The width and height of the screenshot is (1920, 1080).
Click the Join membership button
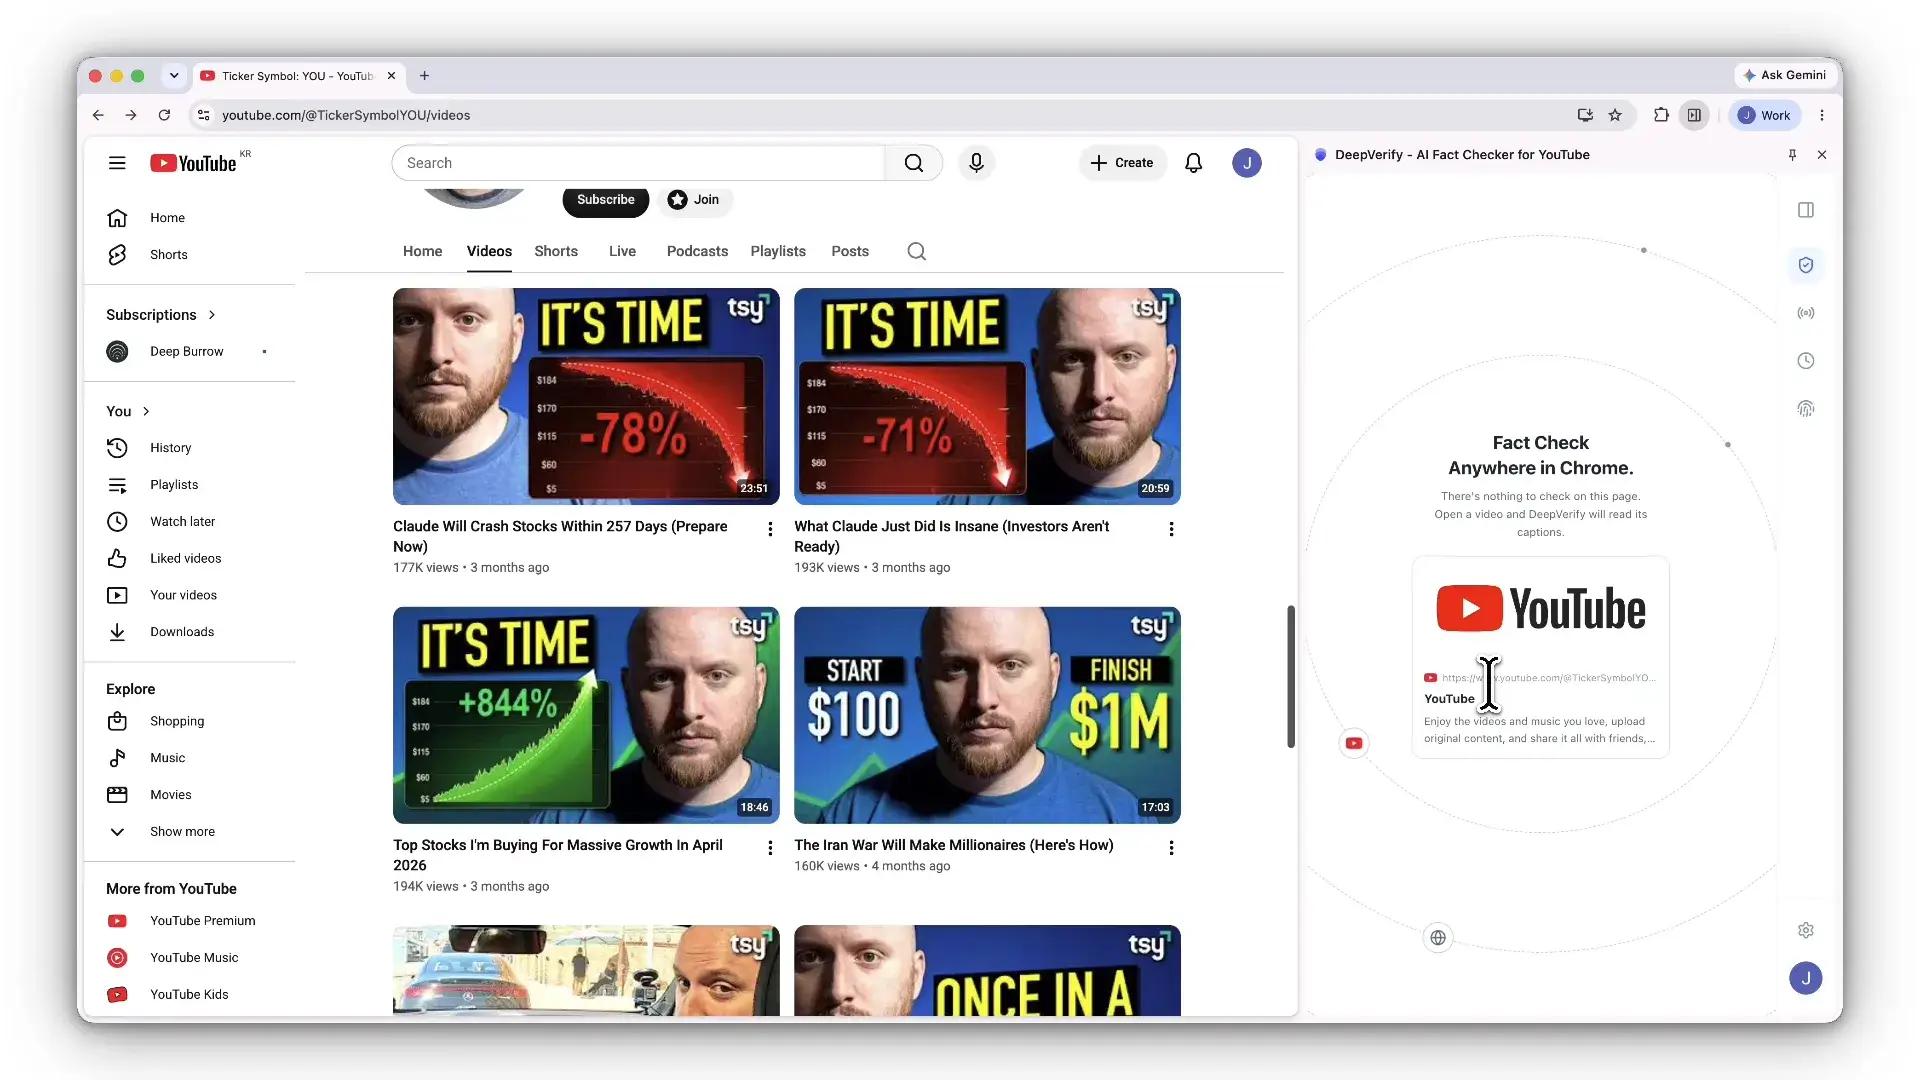tap(694, 200)
